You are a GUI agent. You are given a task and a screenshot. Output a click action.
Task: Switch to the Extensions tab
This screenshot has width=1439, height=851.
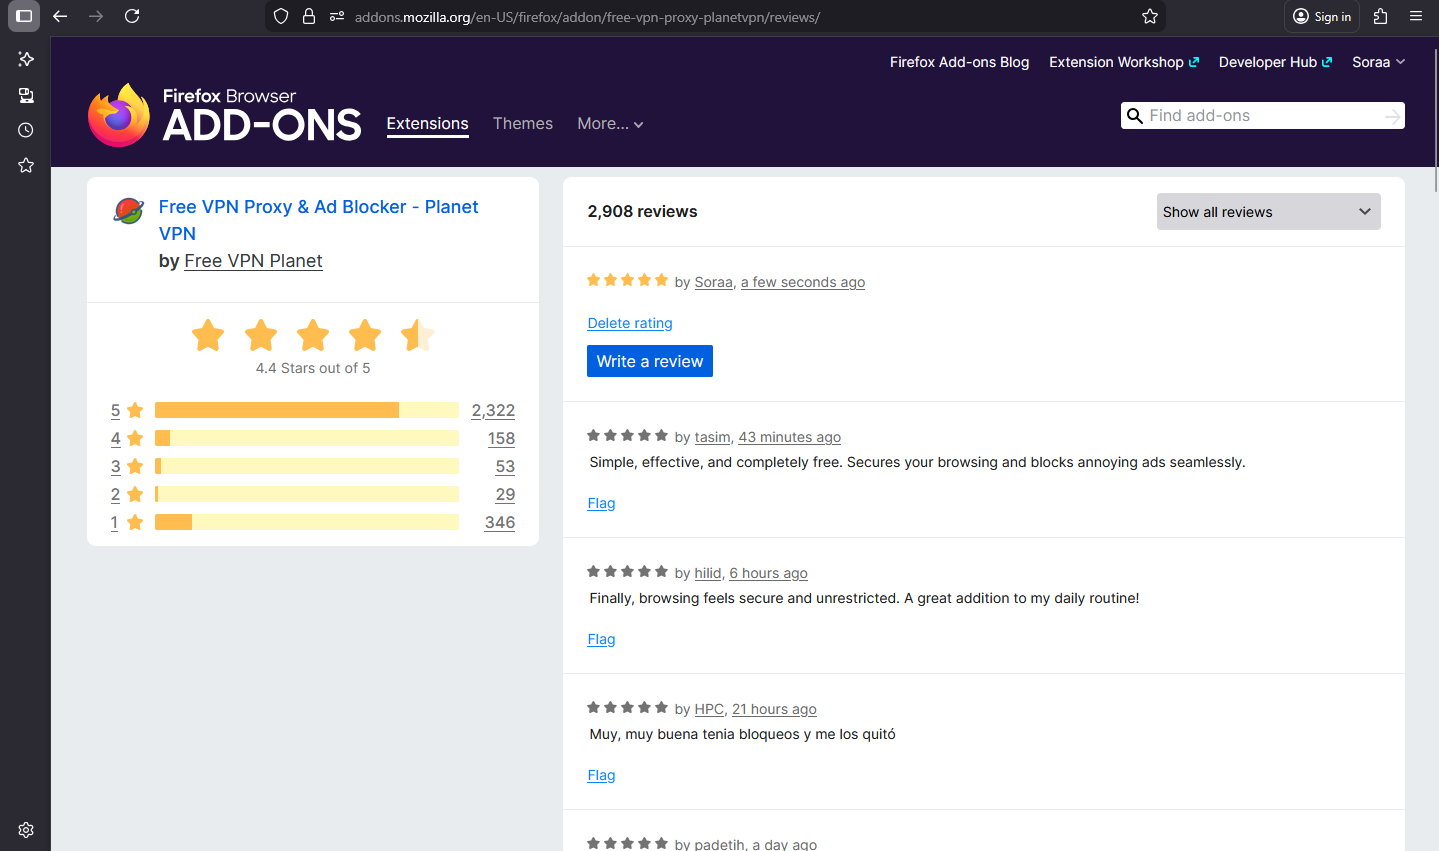coord(427,123)
